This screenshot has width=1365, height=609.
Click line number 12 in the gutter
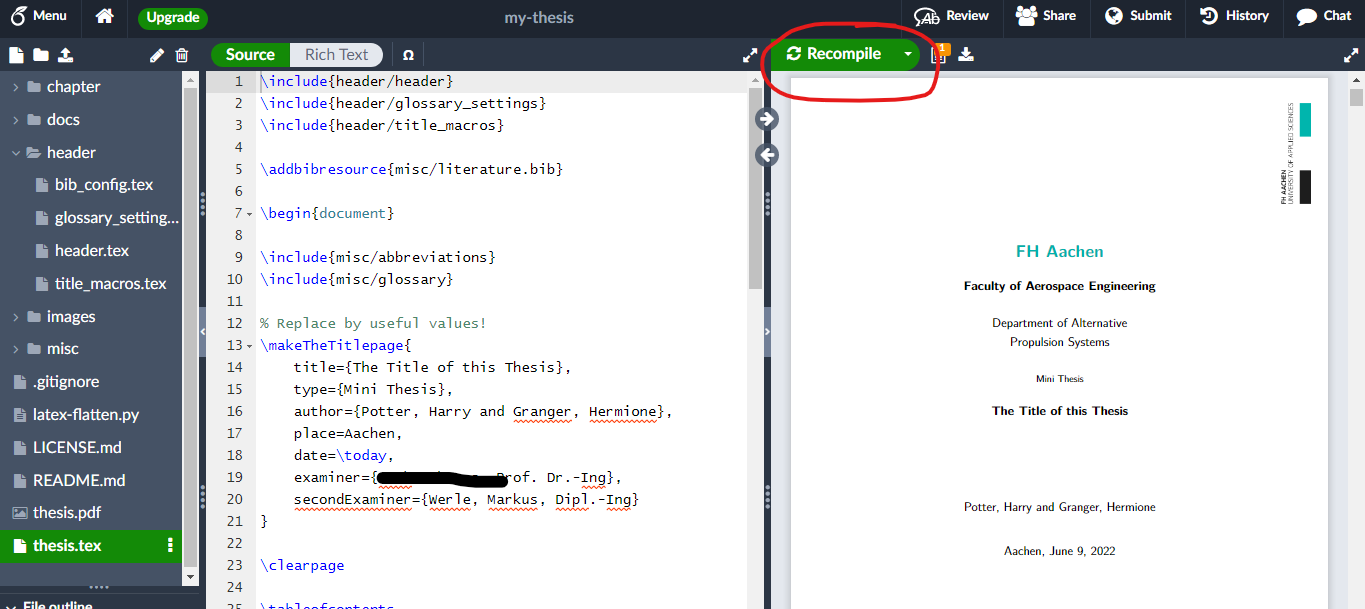click(x=235, y=324)
